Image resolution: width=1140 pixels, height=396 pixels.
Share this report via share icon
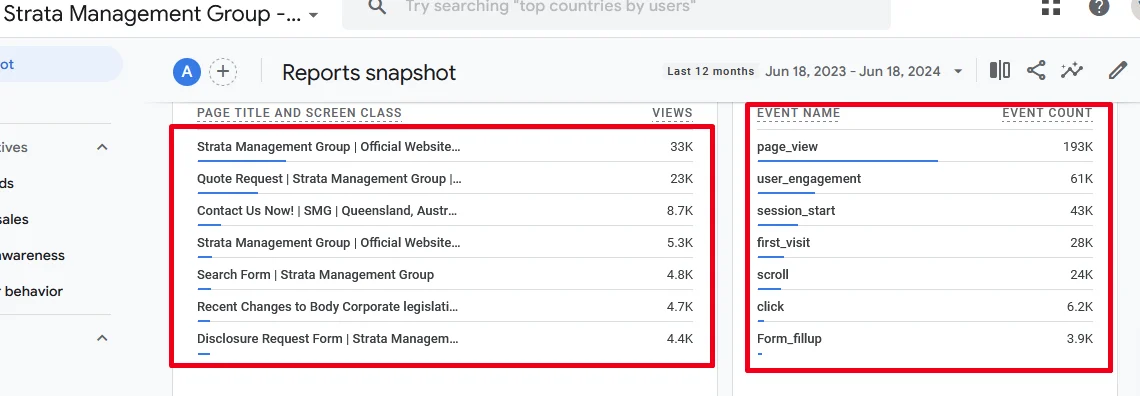pyautogui.click(x=1036, y=70)
